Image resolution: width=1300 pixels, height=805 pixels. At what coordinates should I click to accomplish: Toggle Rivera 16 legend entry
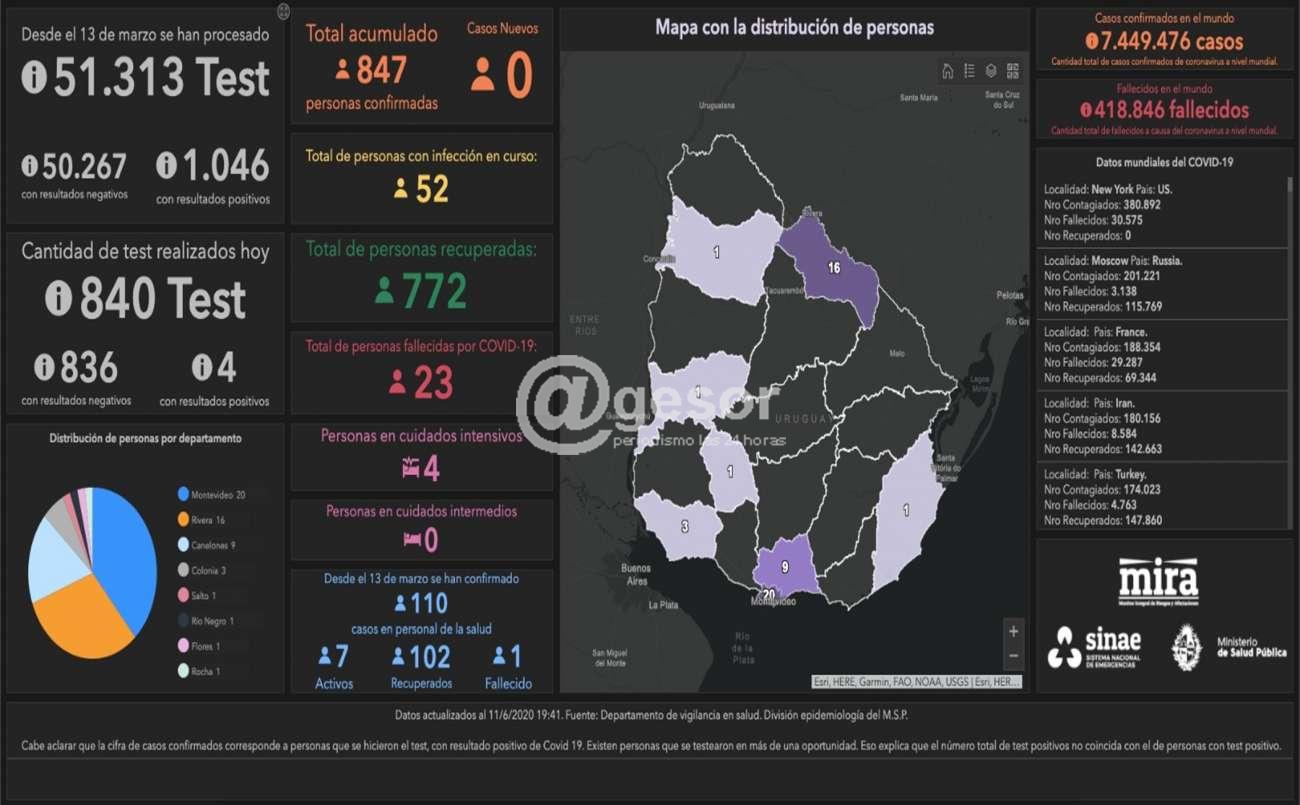pos(205,520)
